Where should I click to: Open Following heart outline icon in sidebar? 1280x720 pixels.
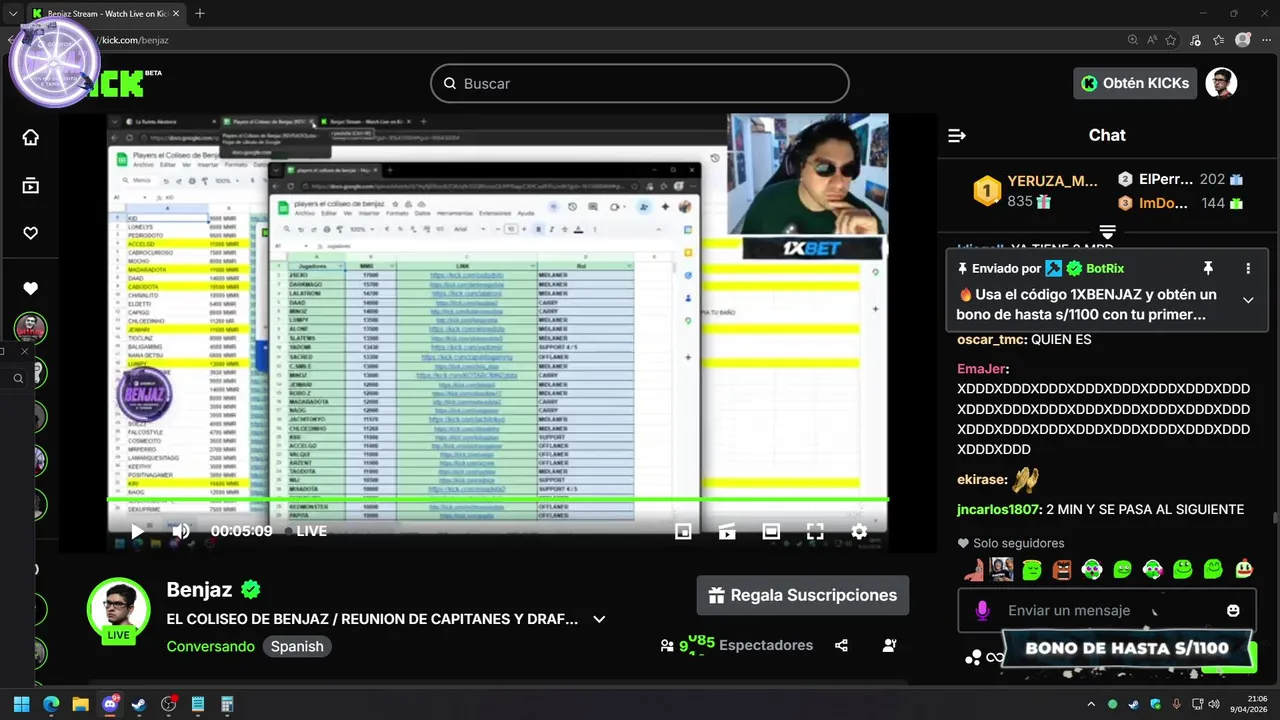(31, 233)
